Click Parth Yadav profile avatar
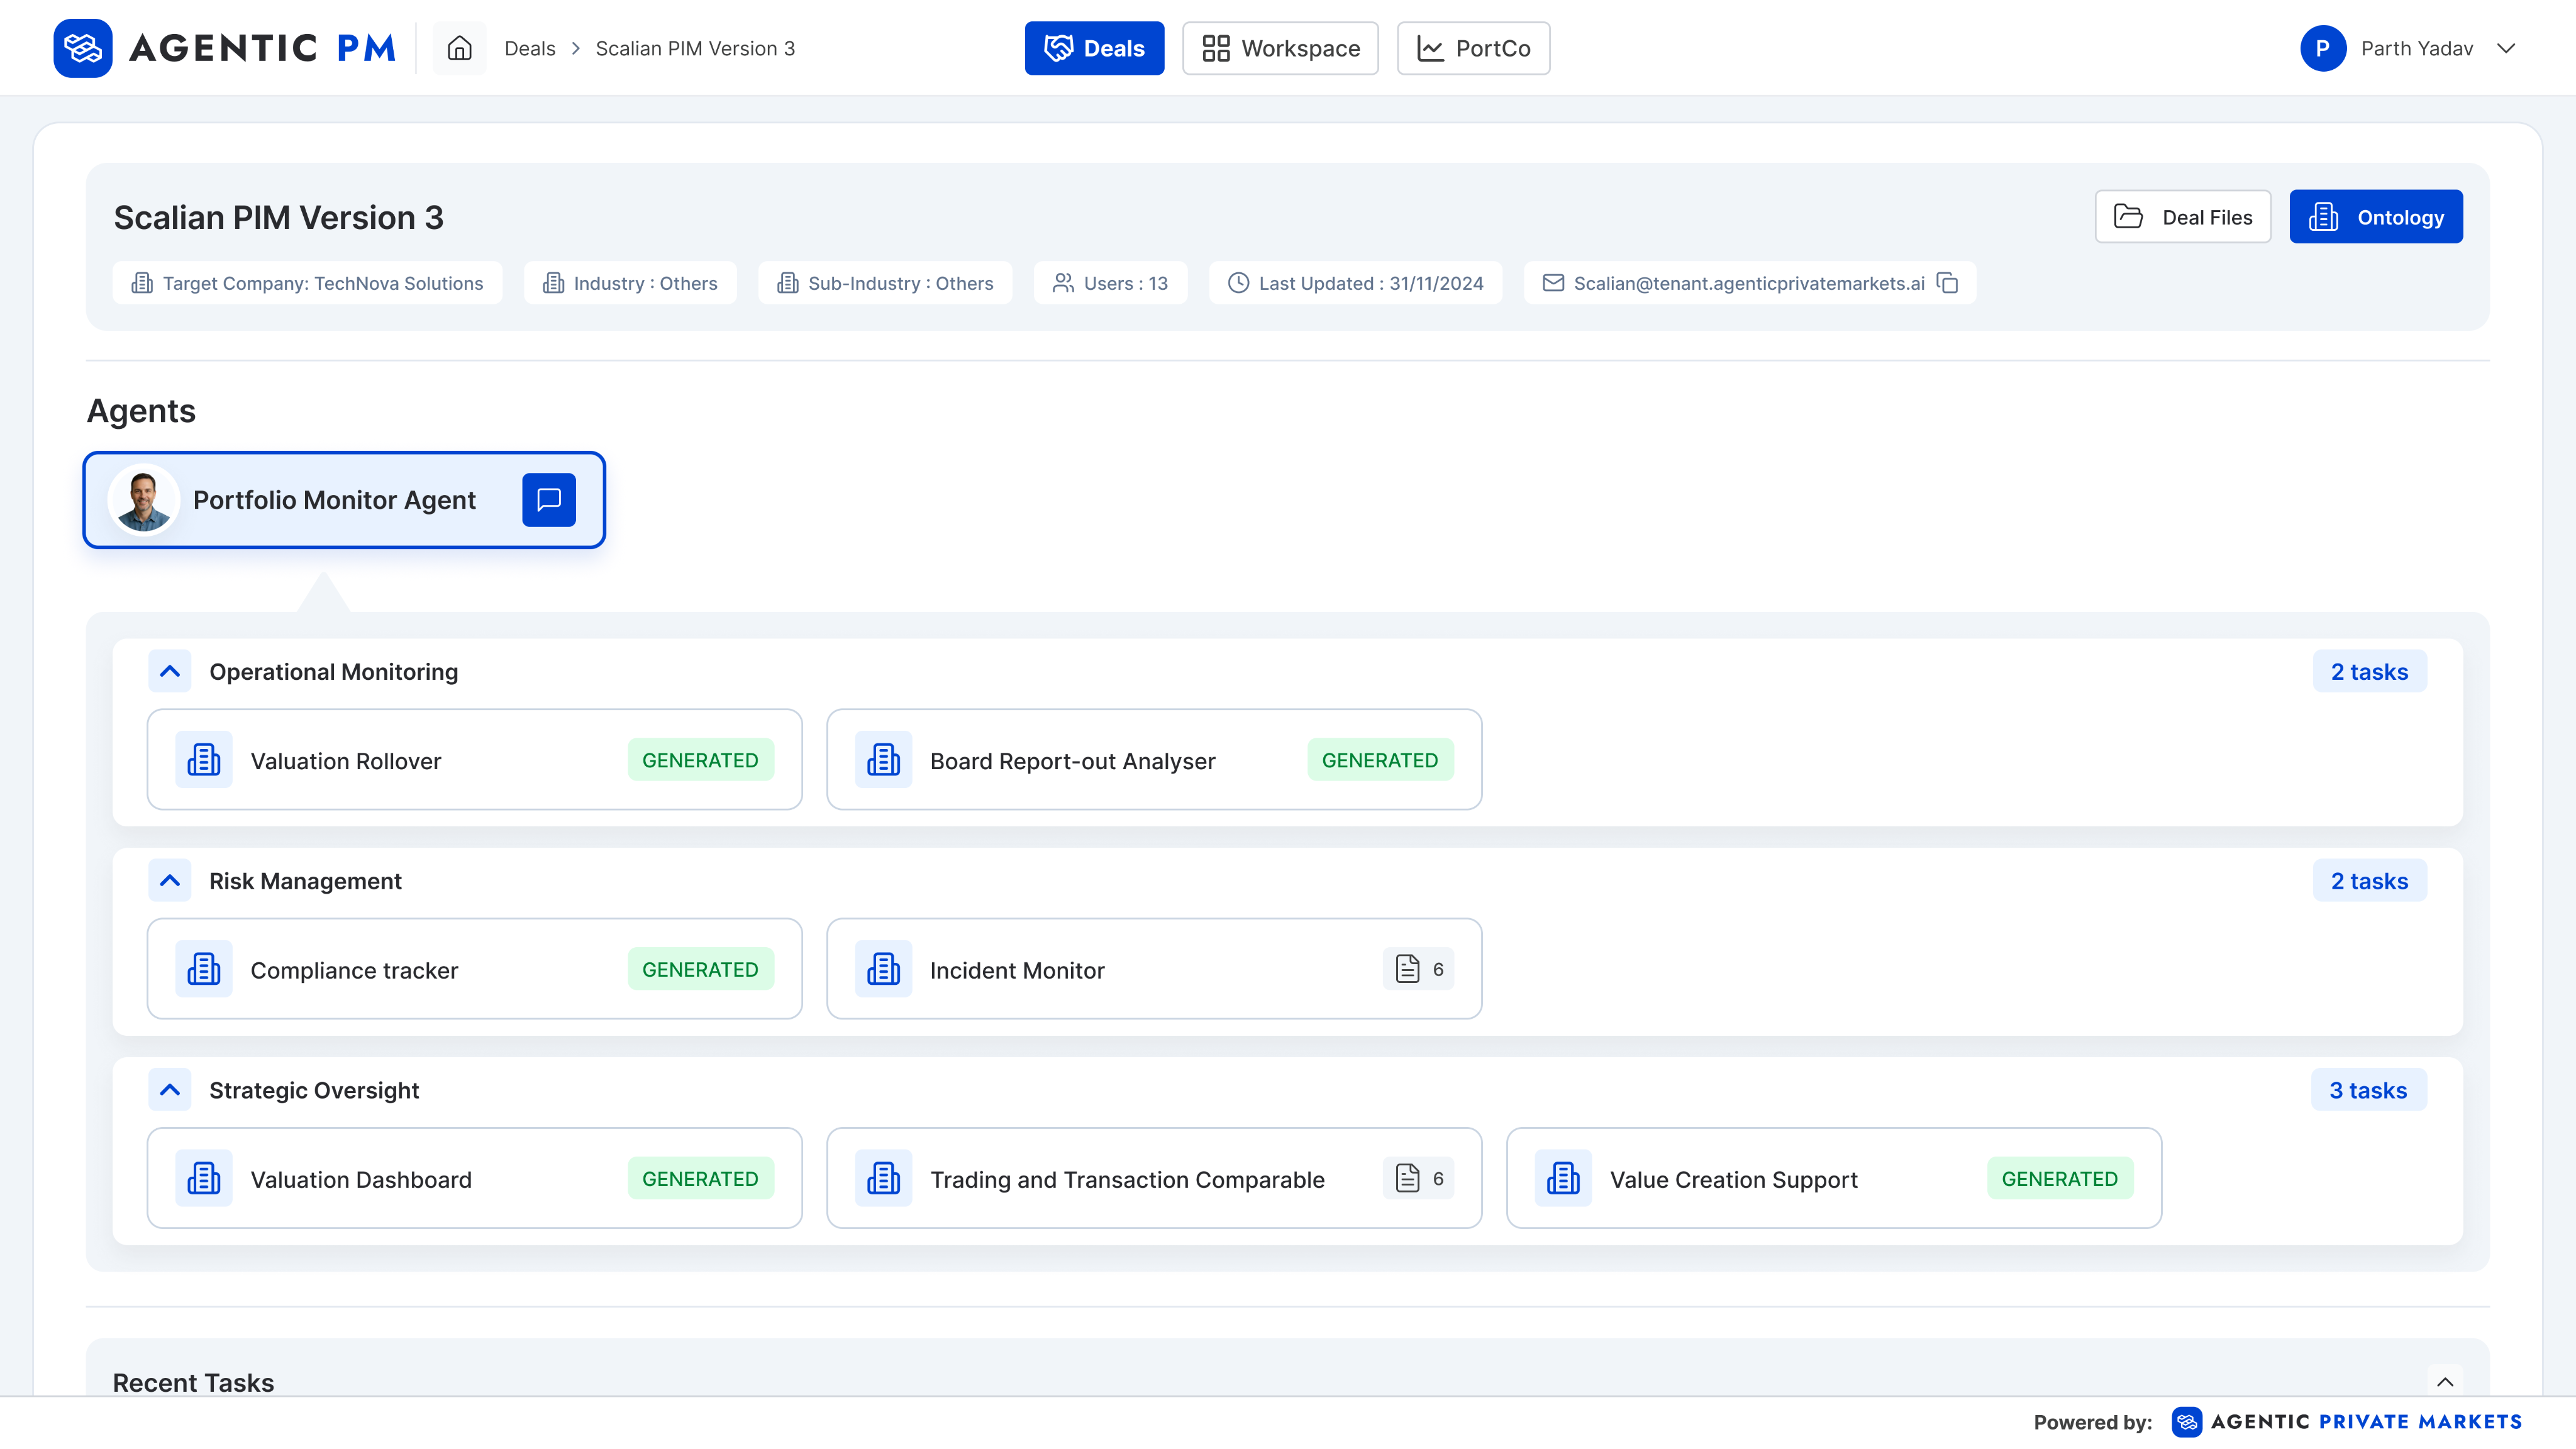This screenshot has height=1449, width=2576. (x=2322, y=48)
